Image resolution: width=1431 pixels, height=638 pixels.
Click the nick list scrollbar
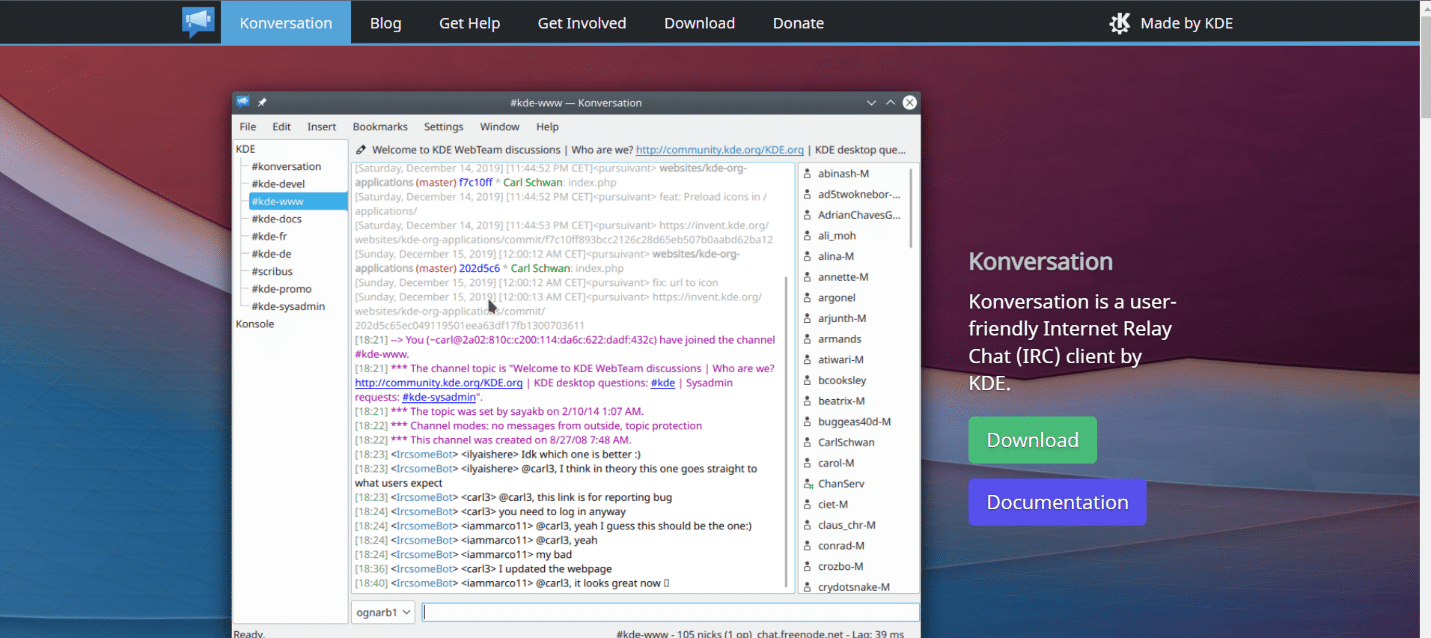point(911,208)
